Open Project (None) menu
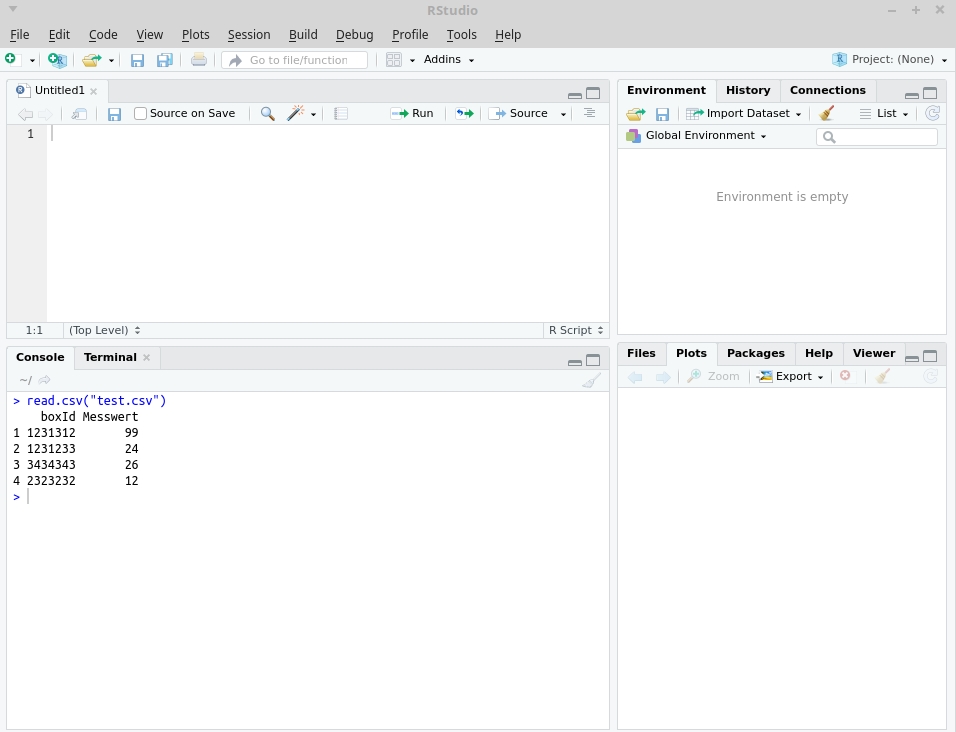Screen dimensions: 956x732 tap(890, 59)
